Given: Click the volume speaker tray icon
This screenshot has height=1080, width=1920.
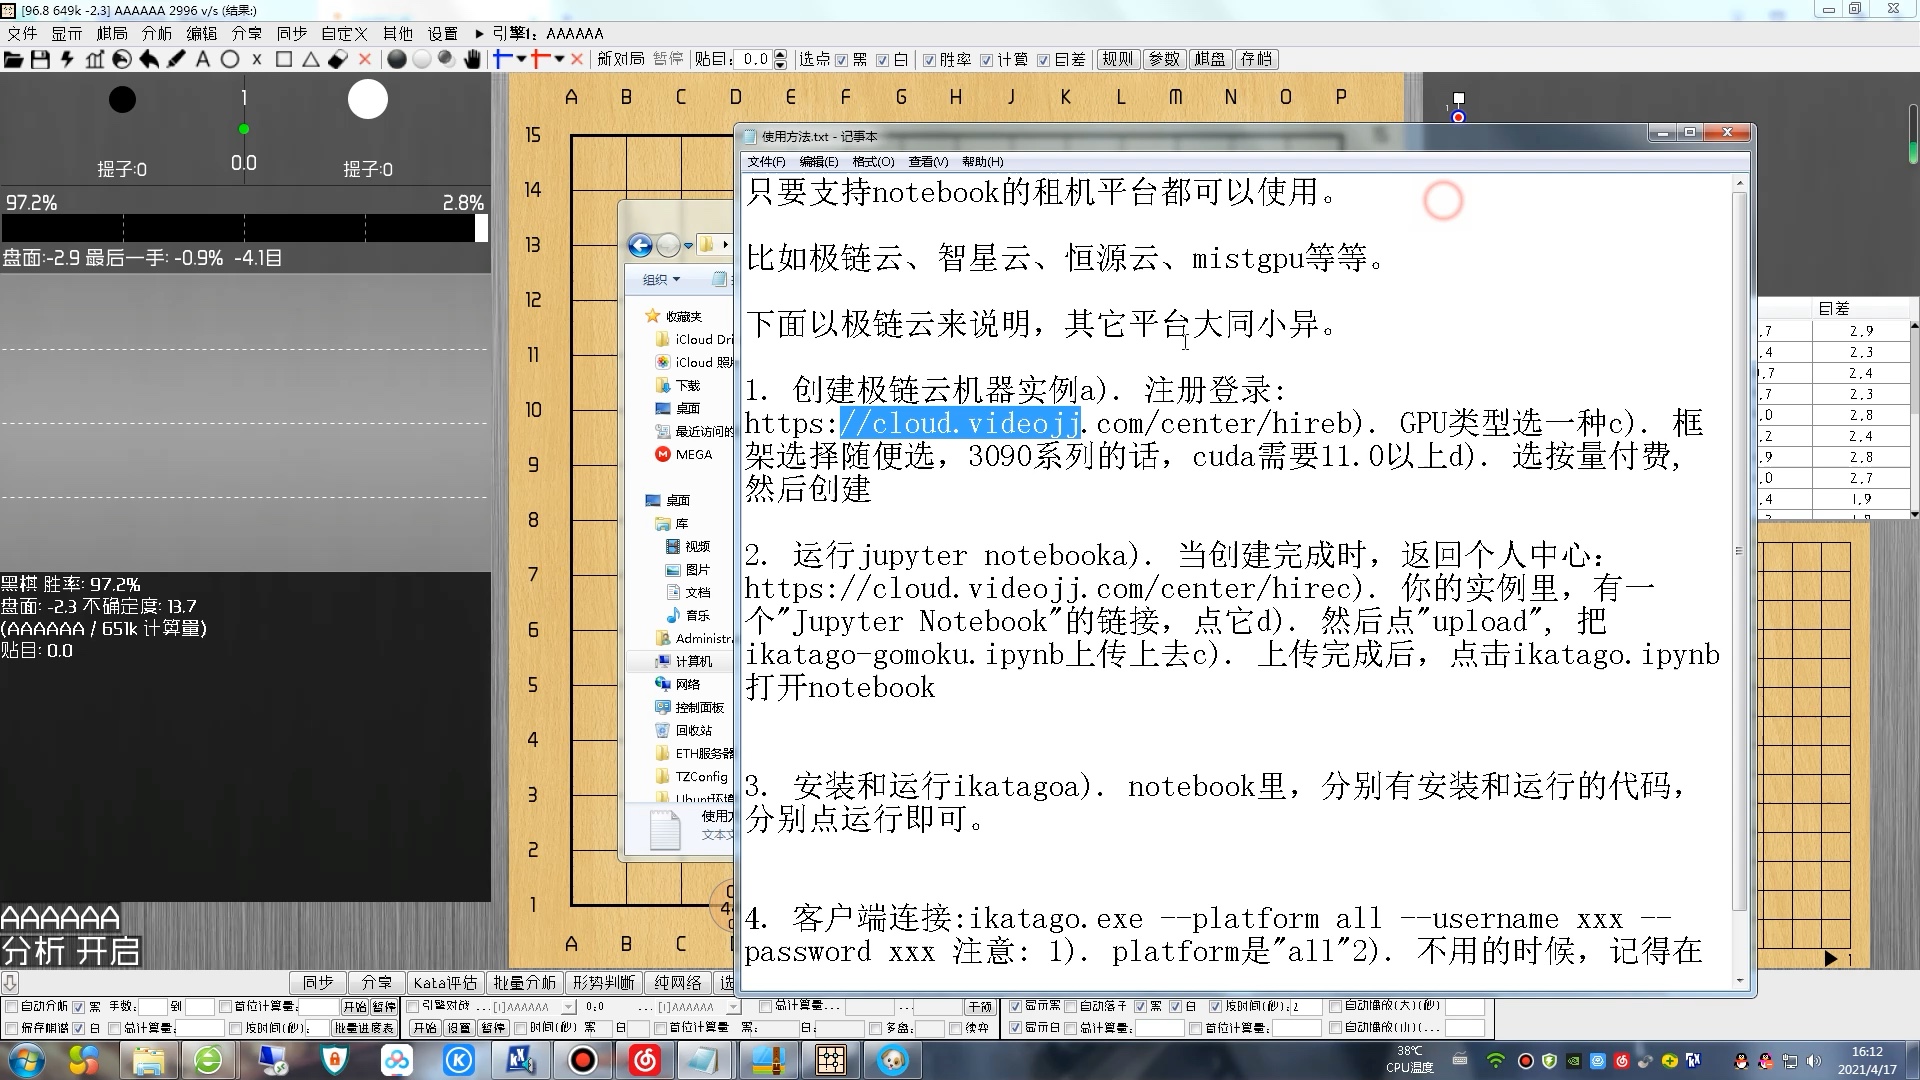Looking at the screenshot, I should tap(1814, 1061).
